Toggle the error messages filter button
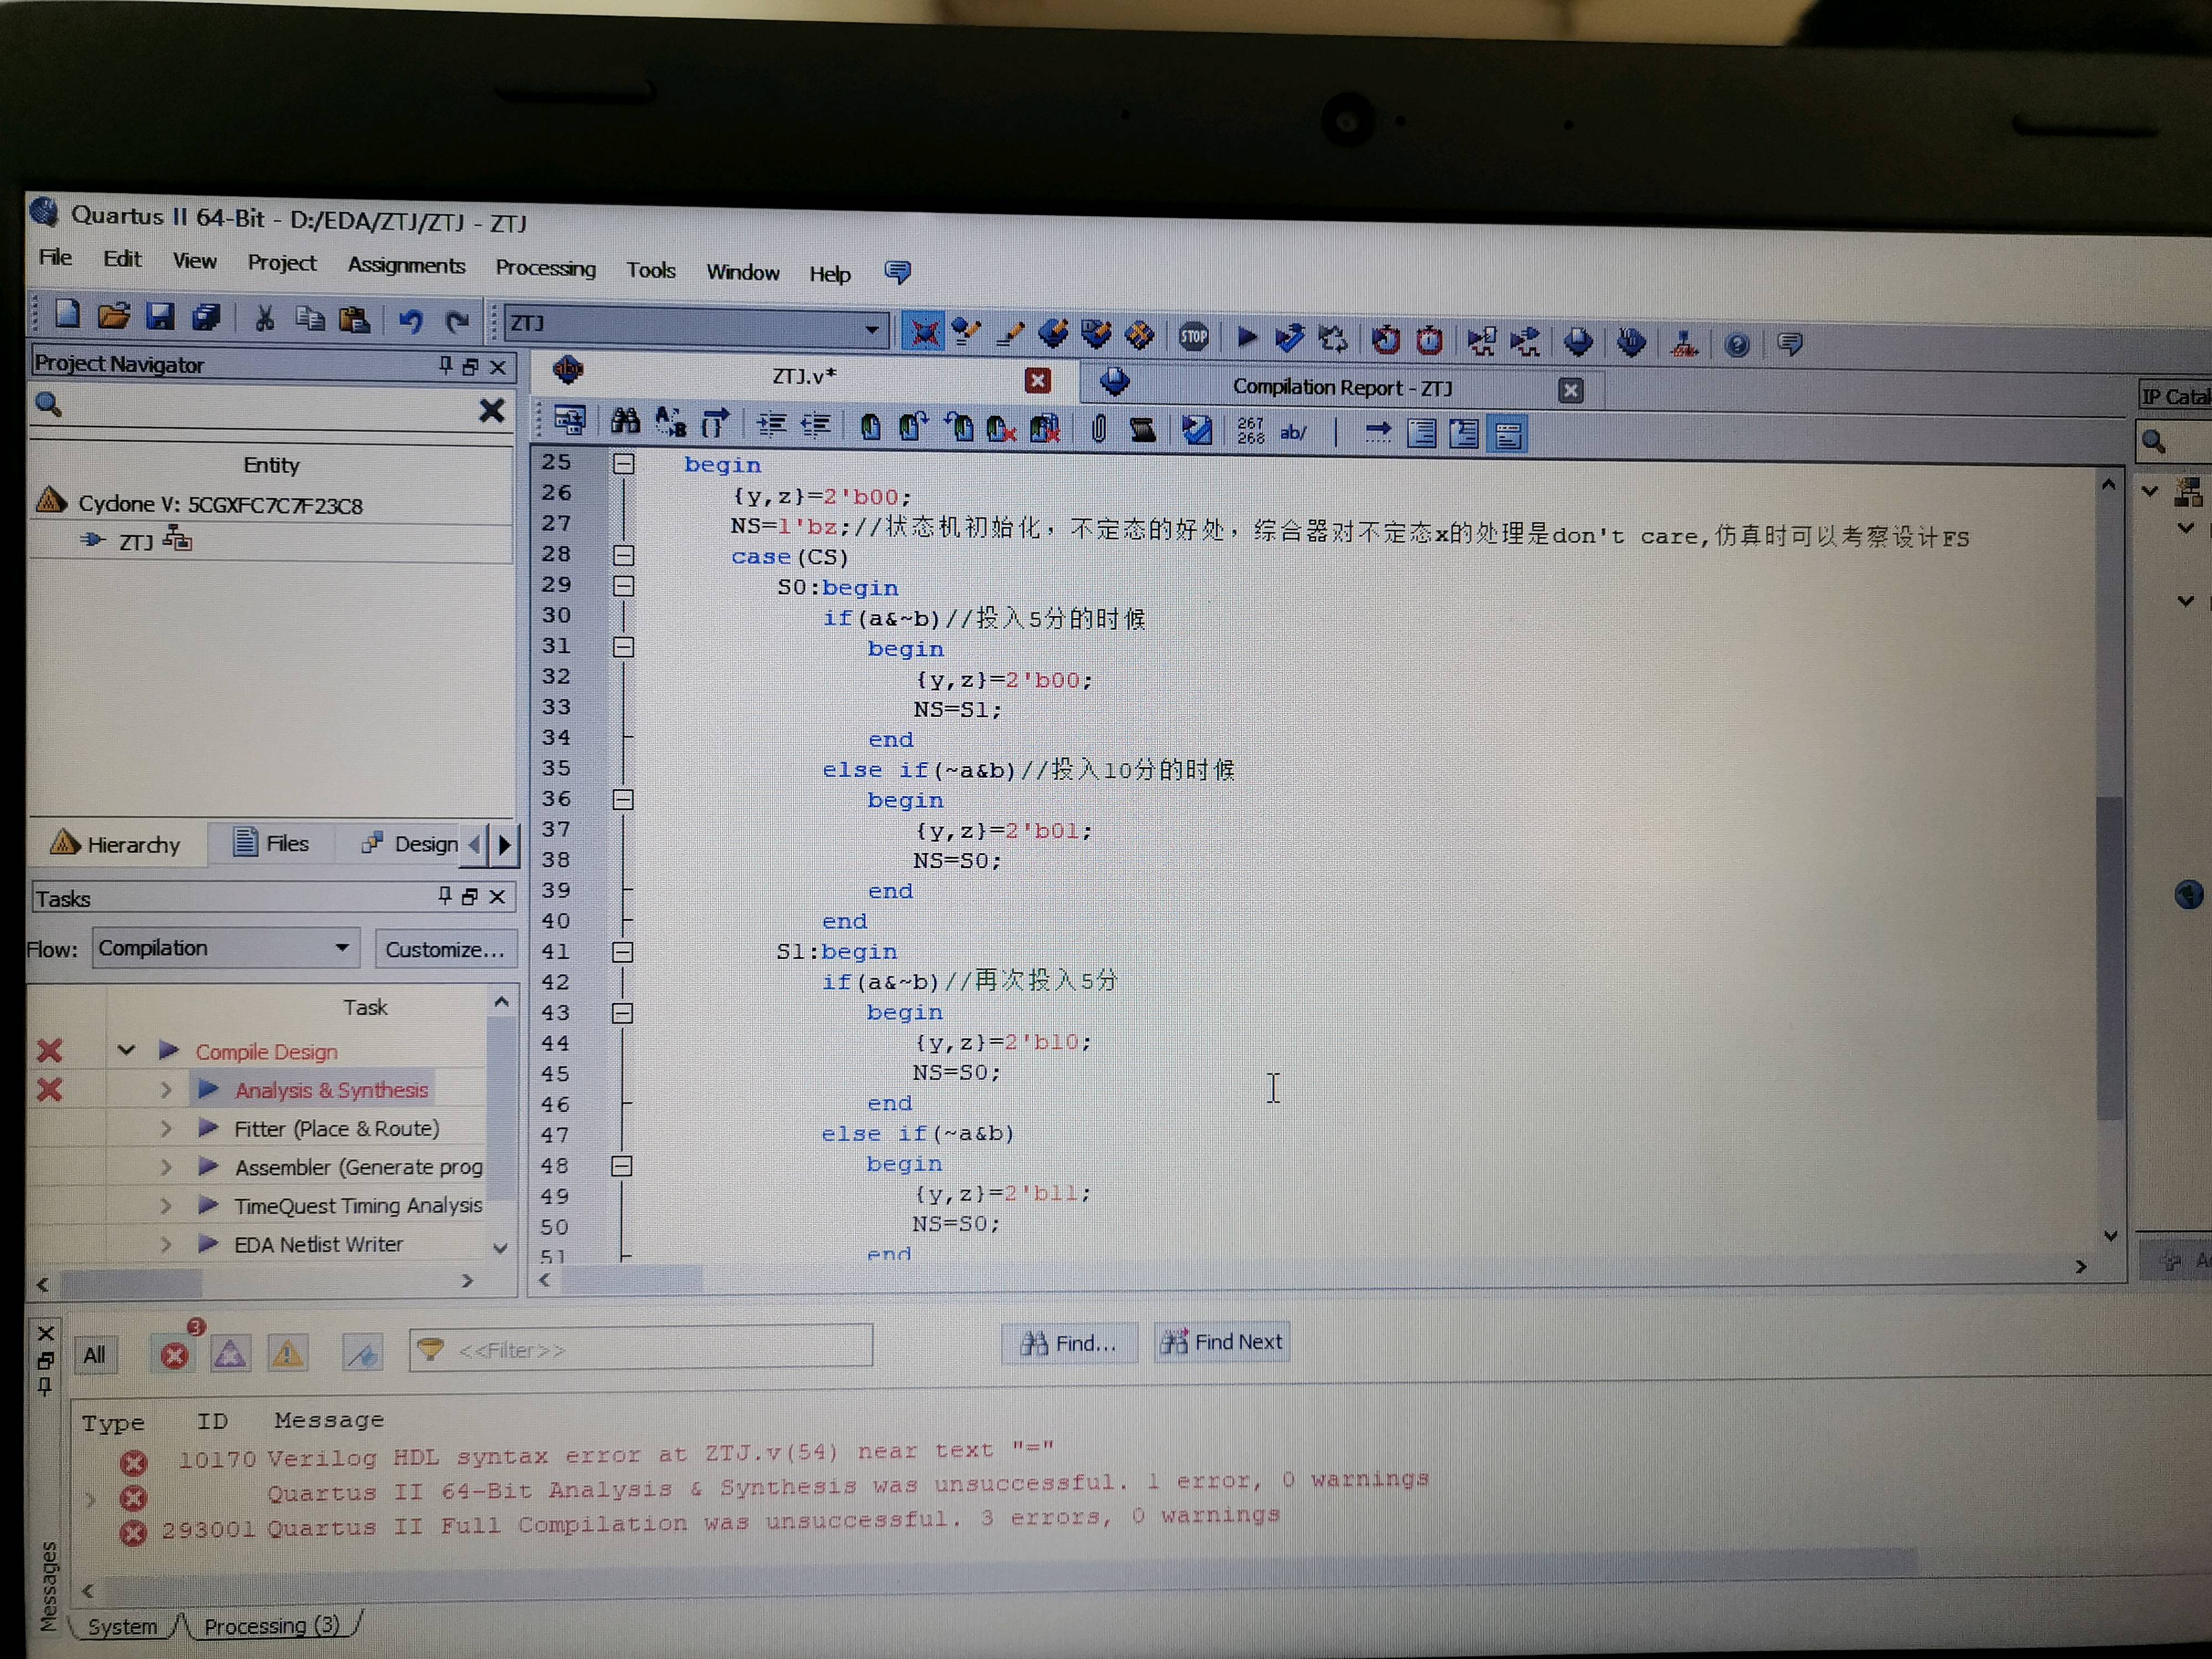 (x=175, y=1355)
